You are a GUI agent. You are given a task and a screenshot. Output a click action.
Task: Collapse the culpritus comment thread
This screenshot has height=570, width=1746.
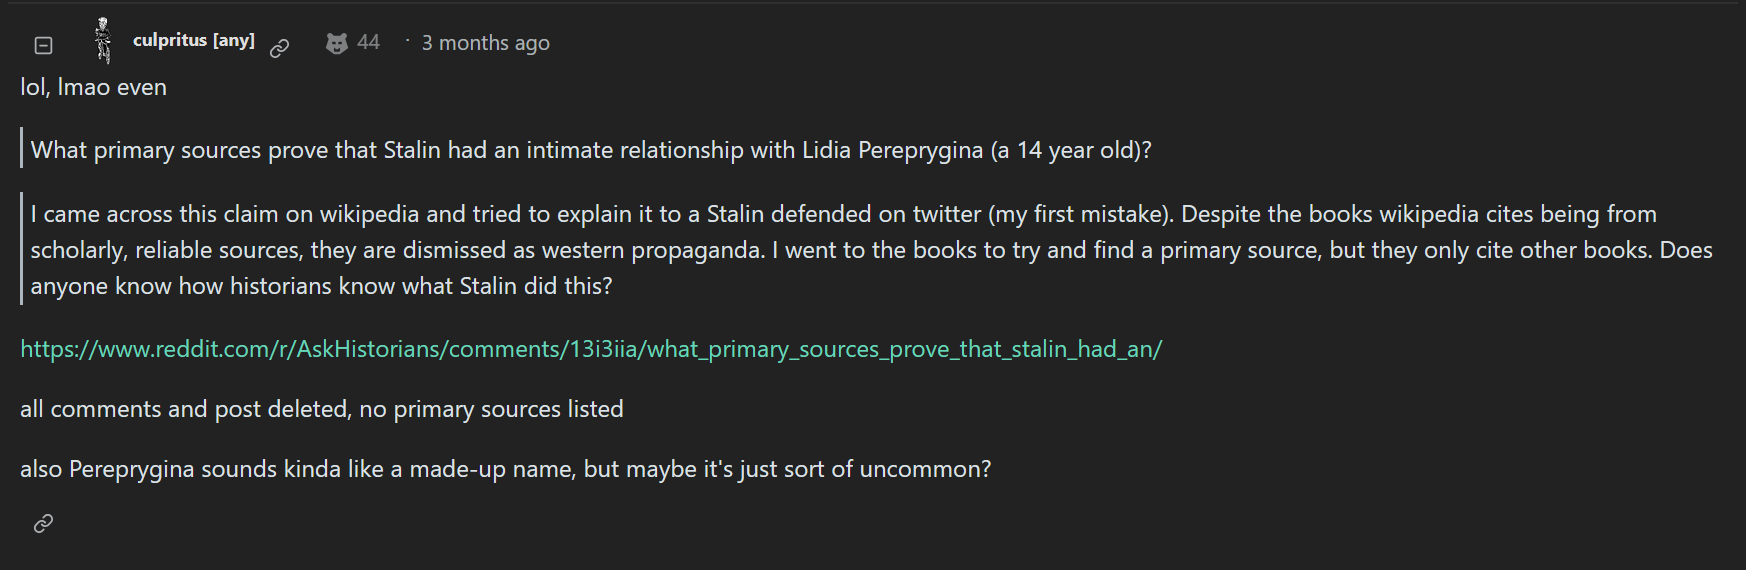coord(43,45)
